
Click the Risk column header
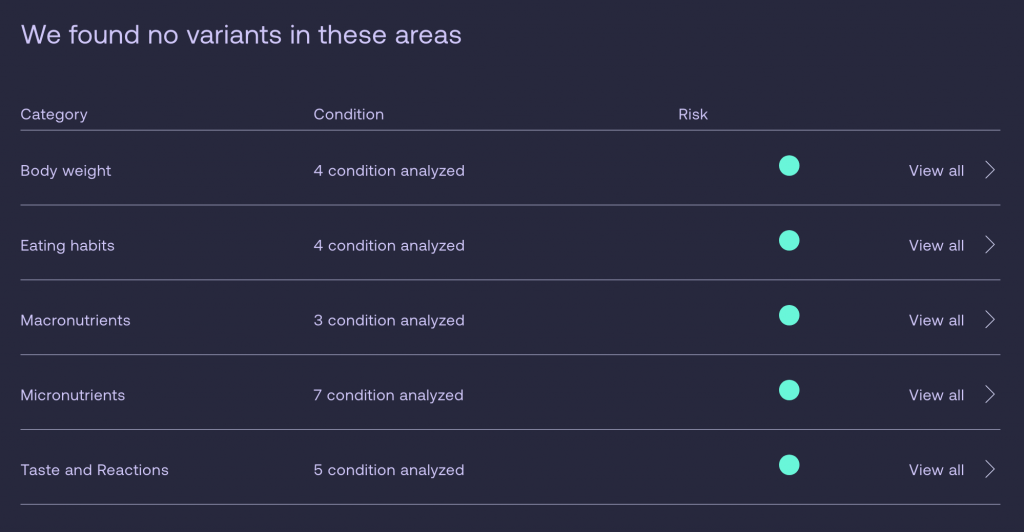[693, 114]
